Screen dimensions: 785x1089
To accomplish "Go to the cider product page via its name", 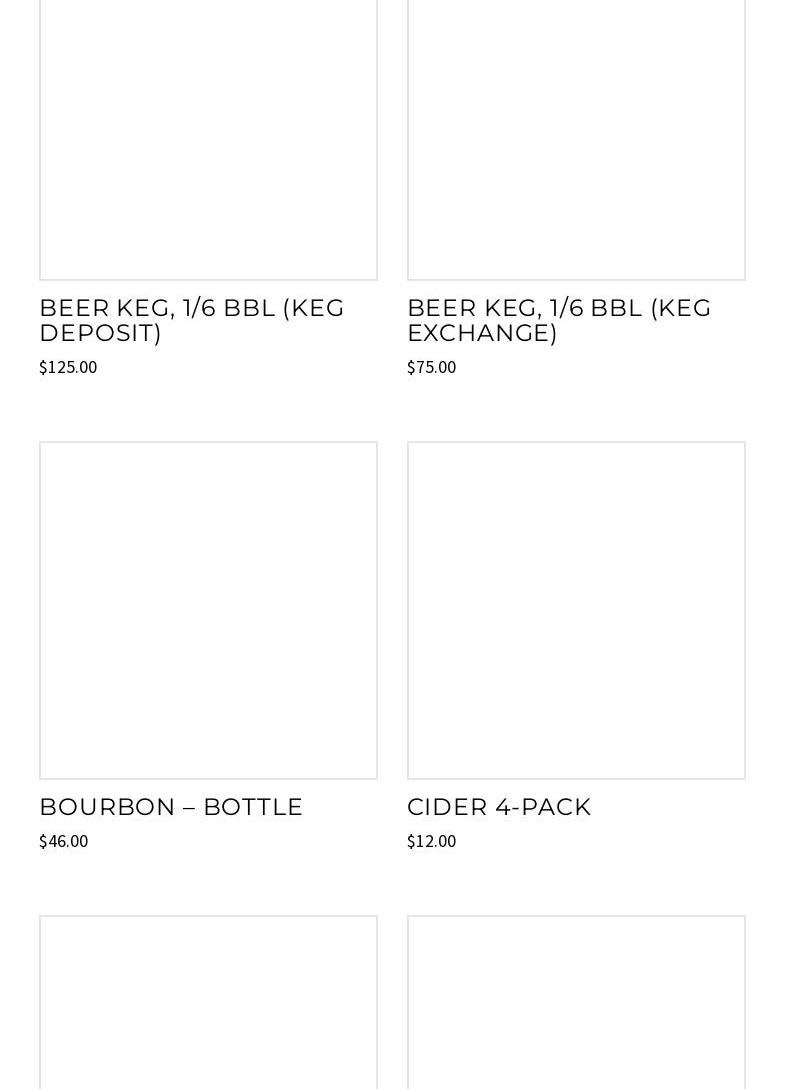I will (499, 806).
